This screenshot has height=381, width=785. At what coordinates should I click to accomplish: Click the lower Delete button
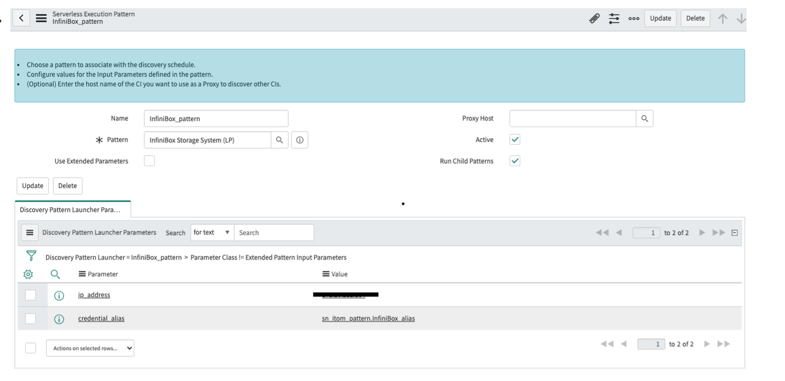68,186
